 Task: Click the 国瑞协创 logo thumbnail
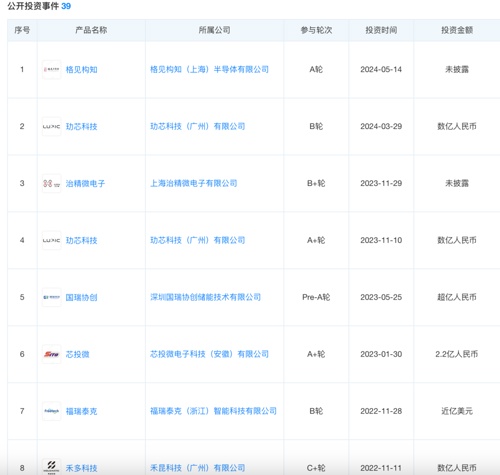coord(52,297)
